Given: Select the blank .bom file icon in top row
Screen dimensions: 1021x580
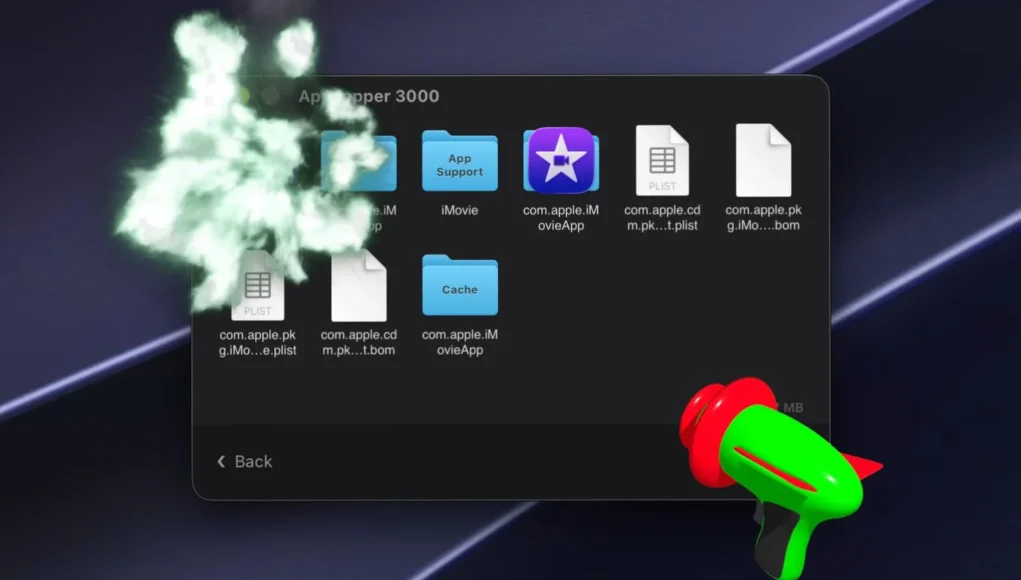Looking at the screenshot, I should click(x=763, y=160).
